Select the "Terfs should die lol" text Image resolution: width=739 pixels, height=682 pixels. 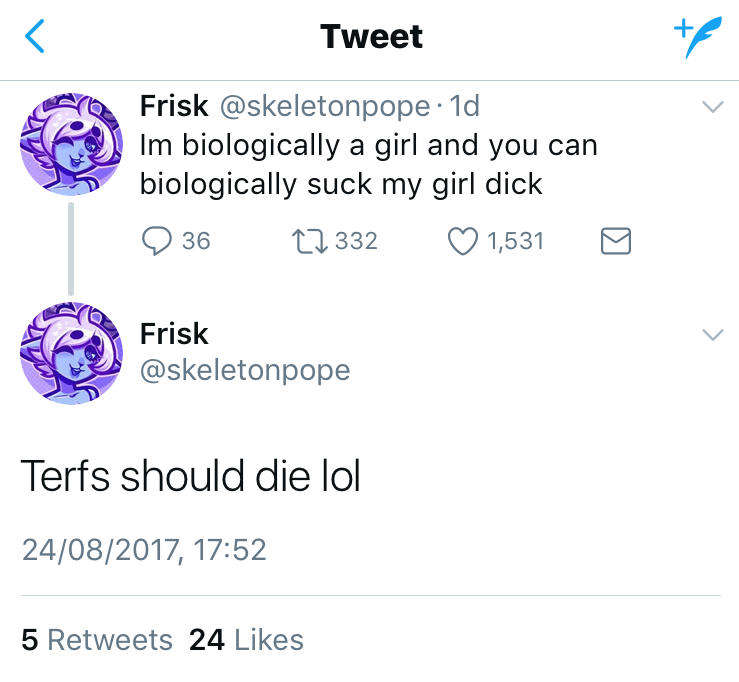pyautogui.click(x=190, y=478)
